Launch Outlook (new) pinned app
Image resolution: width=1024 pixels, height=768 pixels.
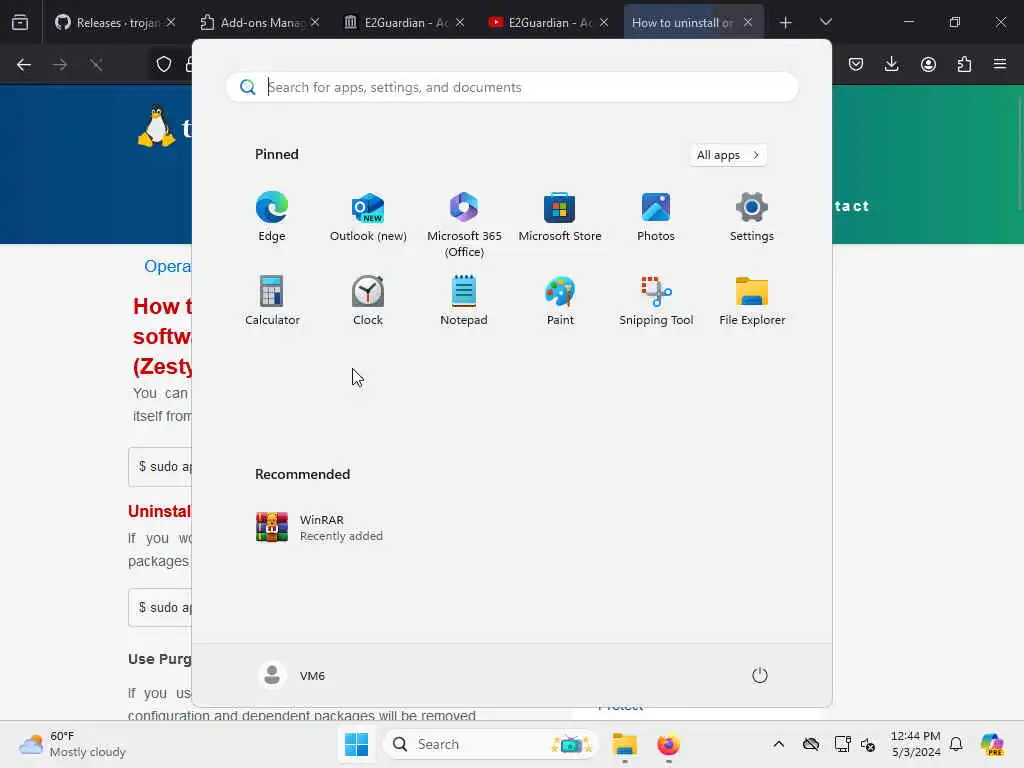[368, 217]
